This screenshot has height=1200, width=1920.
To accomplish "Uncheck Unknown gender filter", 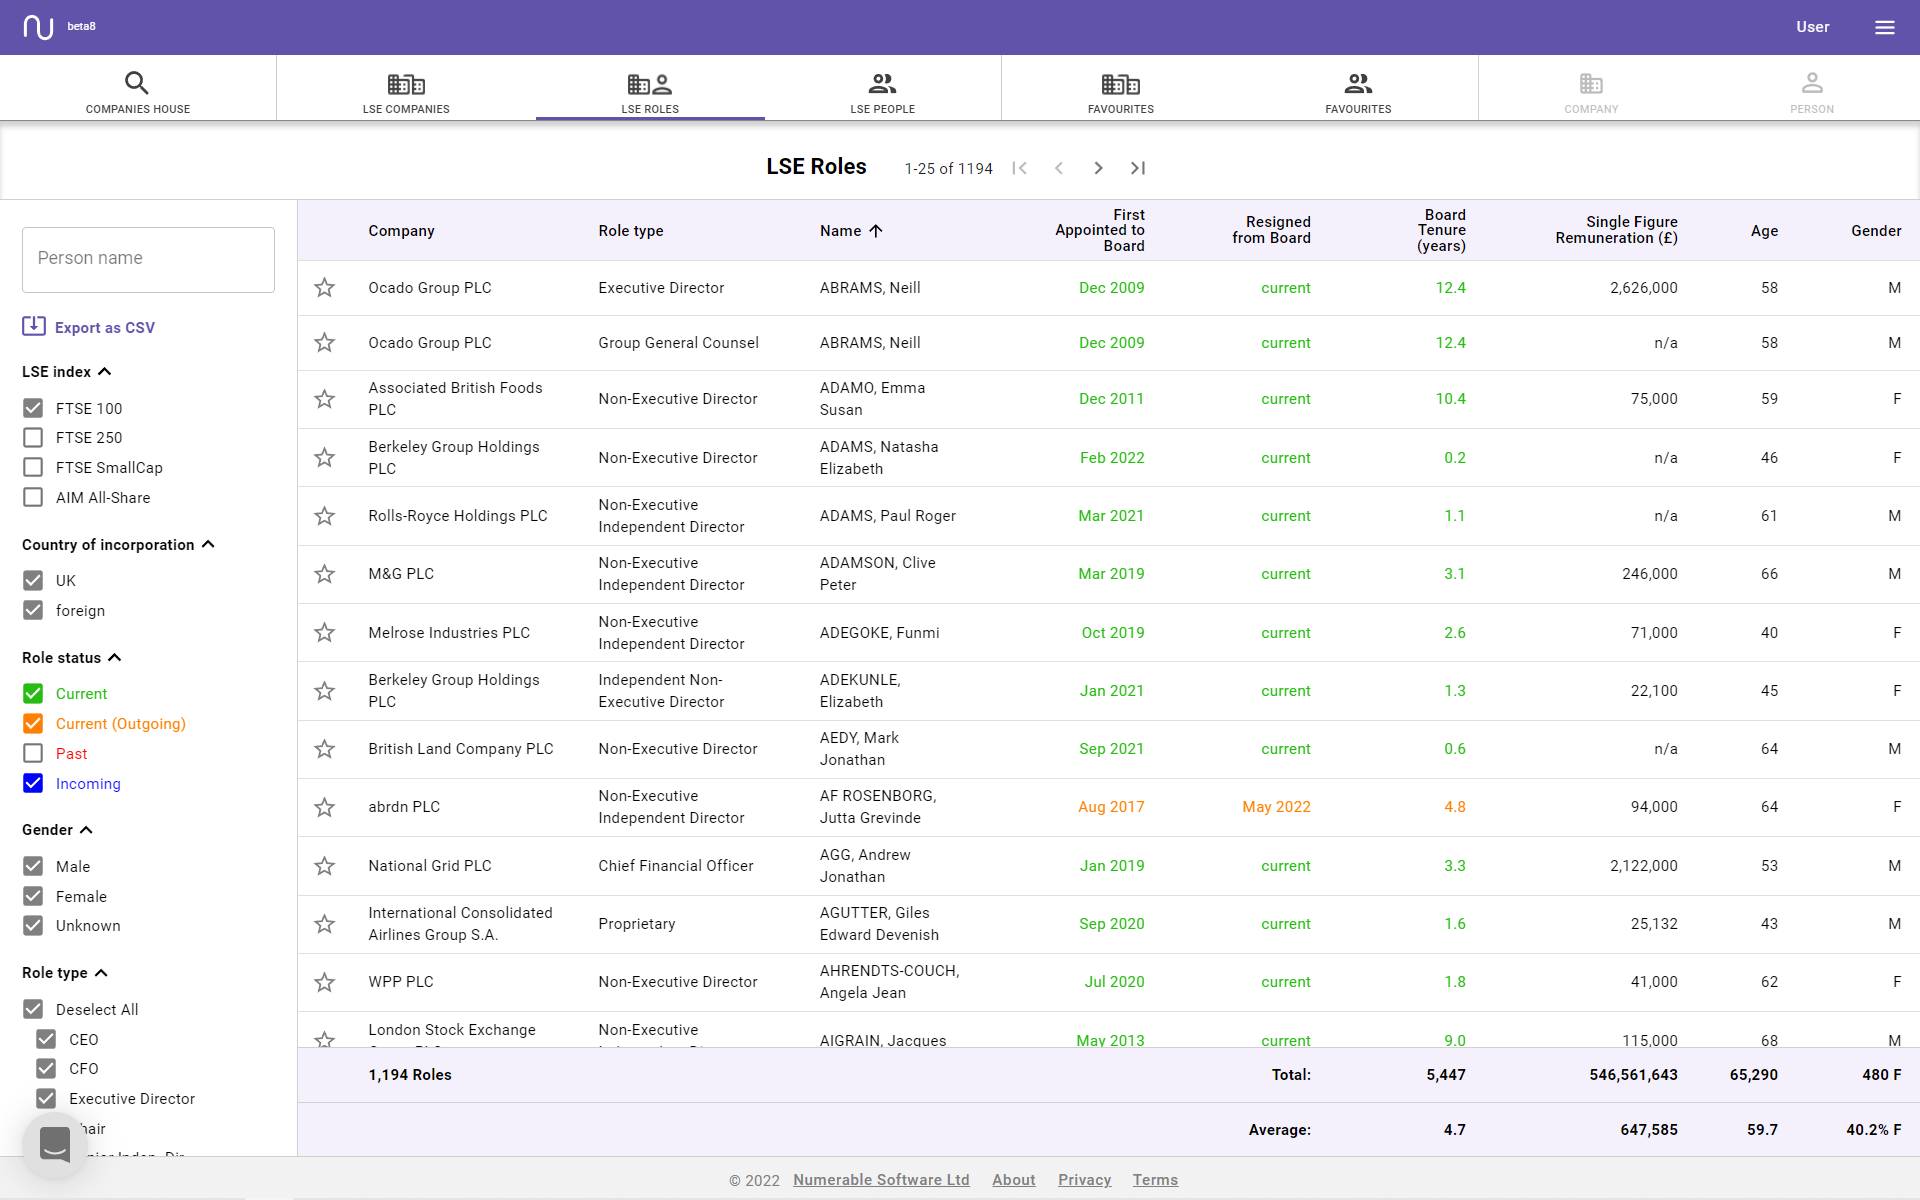I will click(33, 925).
